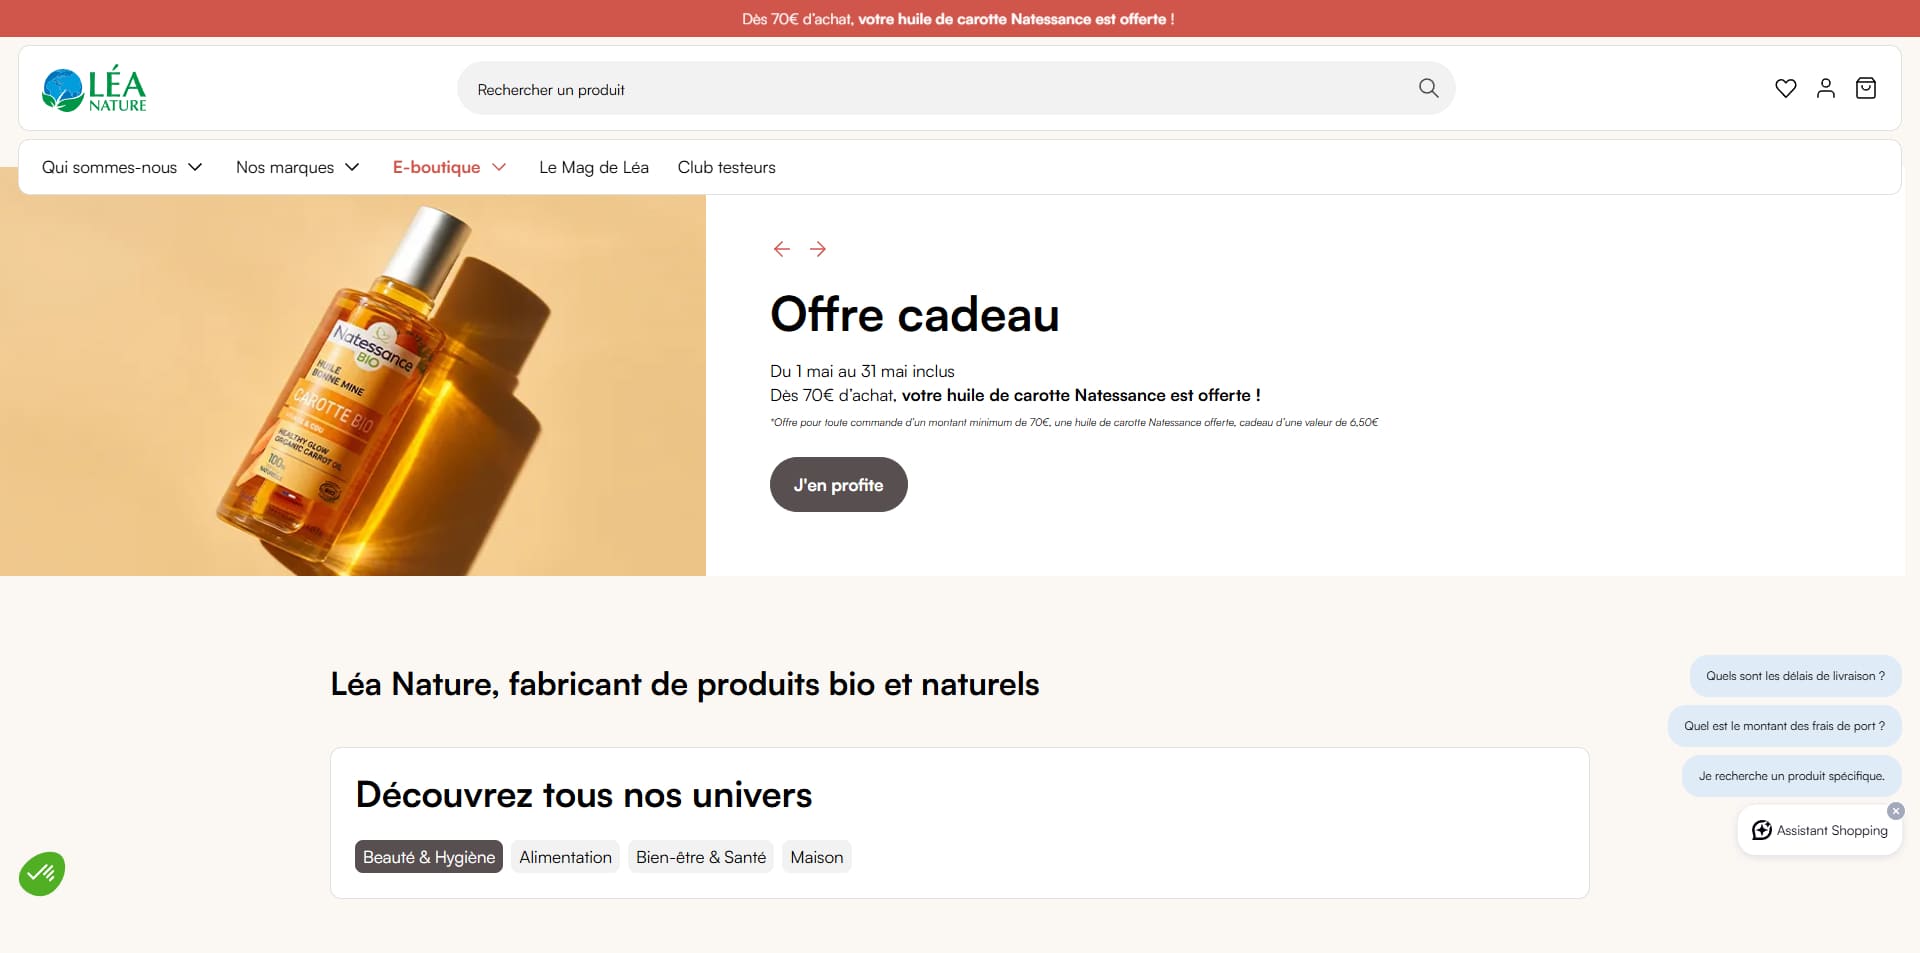Viewport: 1920px width, 953px height.
Task: Ask about délais de livraison
Action: (x=1795, y=676)
